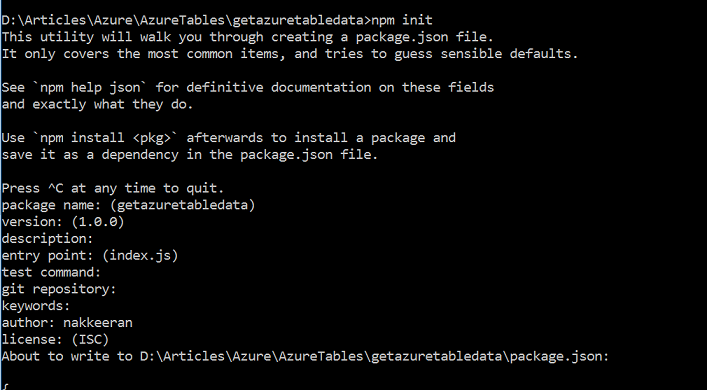This screenshot has height=390, width=707.
Task: Click the license (ISC) prompt line
Action: coord(55,340)
